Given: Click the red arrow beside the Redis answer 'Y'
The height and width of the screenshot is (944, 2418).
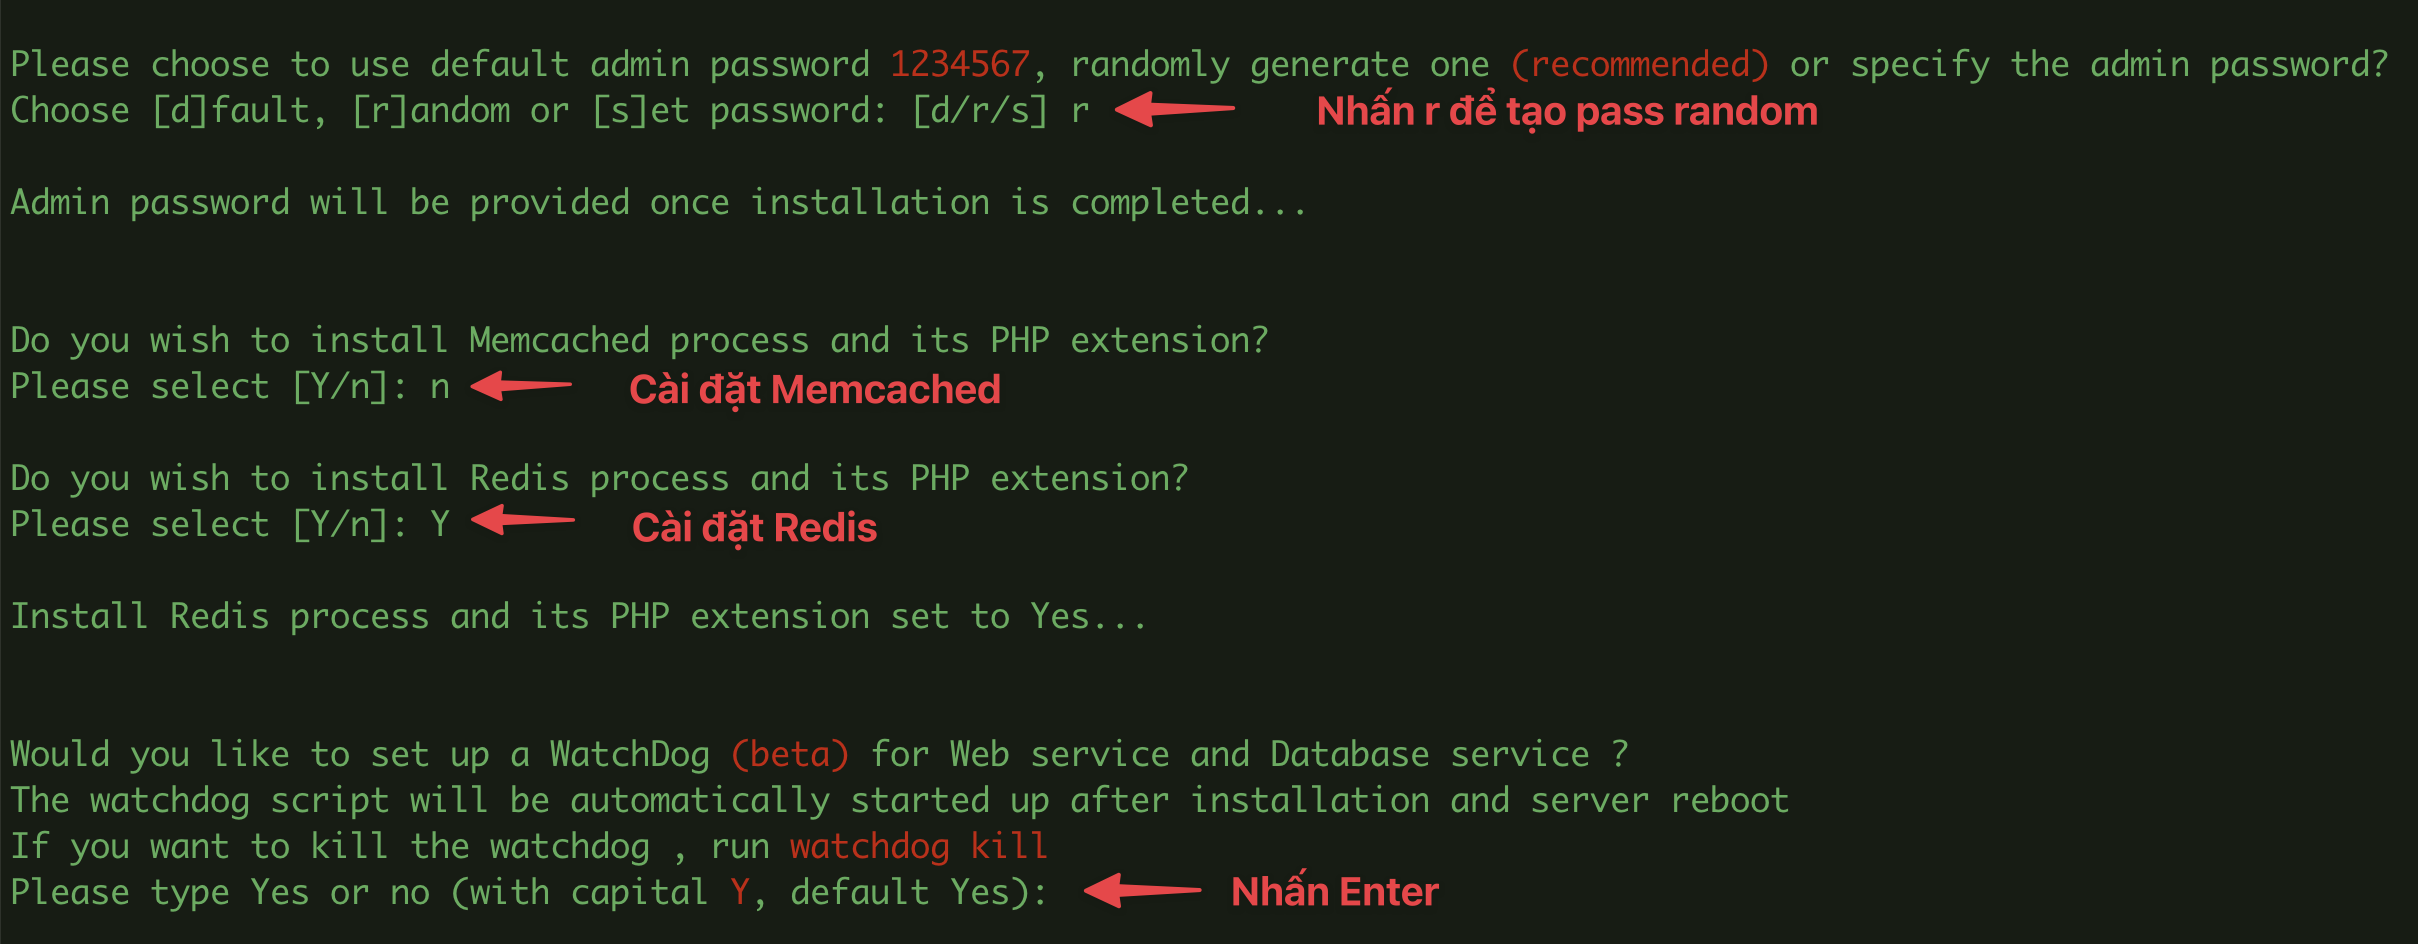Looking at the screenshot, I should 522,520.
